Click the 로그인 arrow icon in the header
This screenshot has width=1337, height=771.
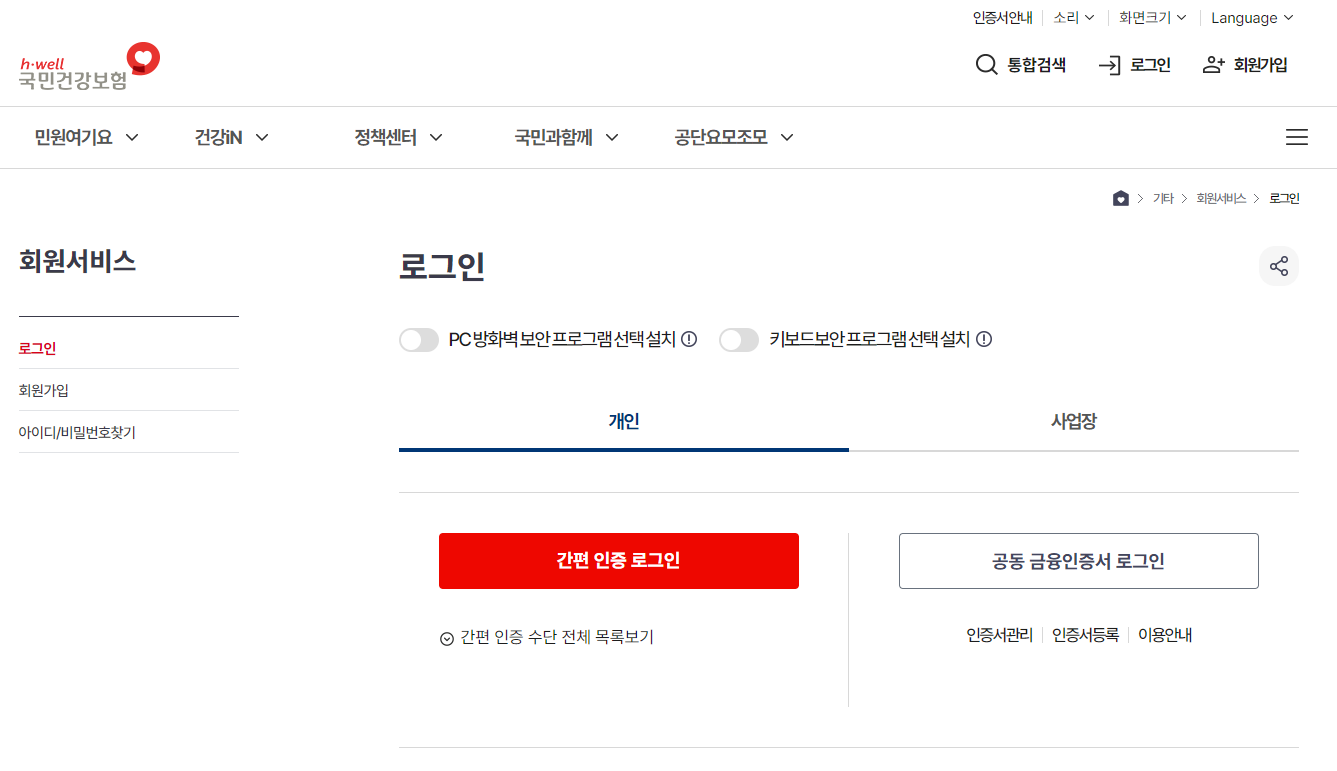[1108, 64]
